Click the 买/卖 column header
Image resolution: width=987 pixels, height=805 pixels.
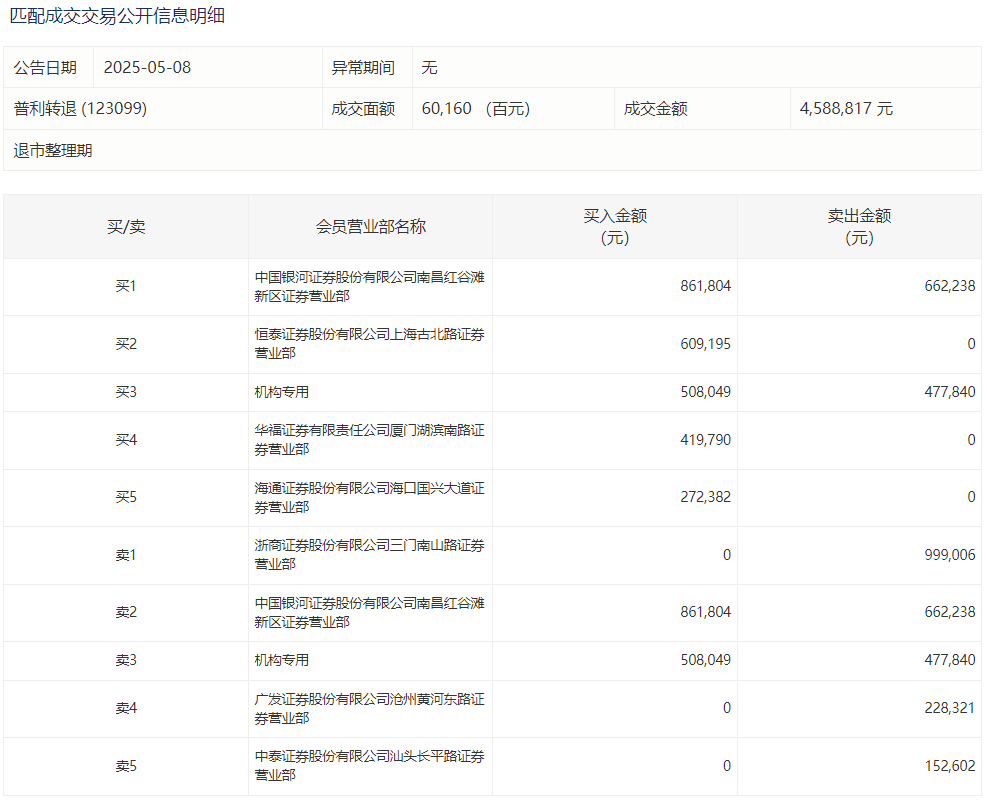point(126,227)
